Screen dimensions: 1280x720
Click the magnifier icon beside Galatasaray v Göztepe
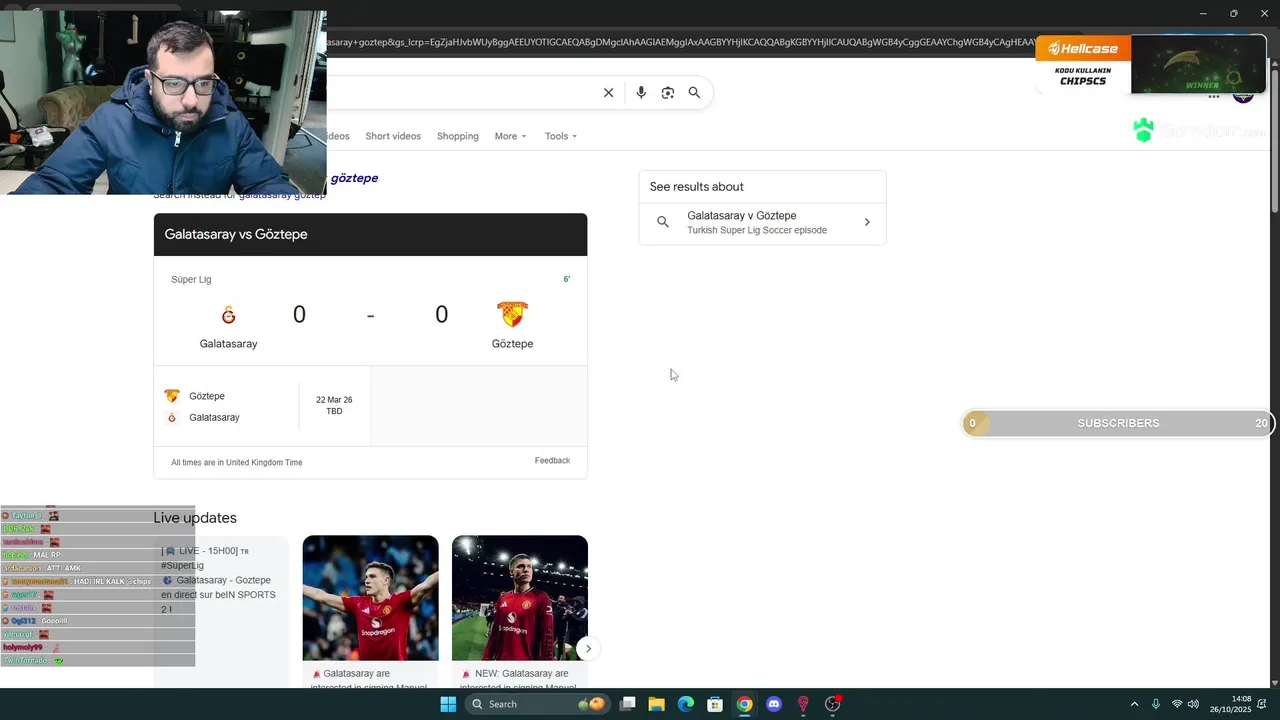click(662, 222)
